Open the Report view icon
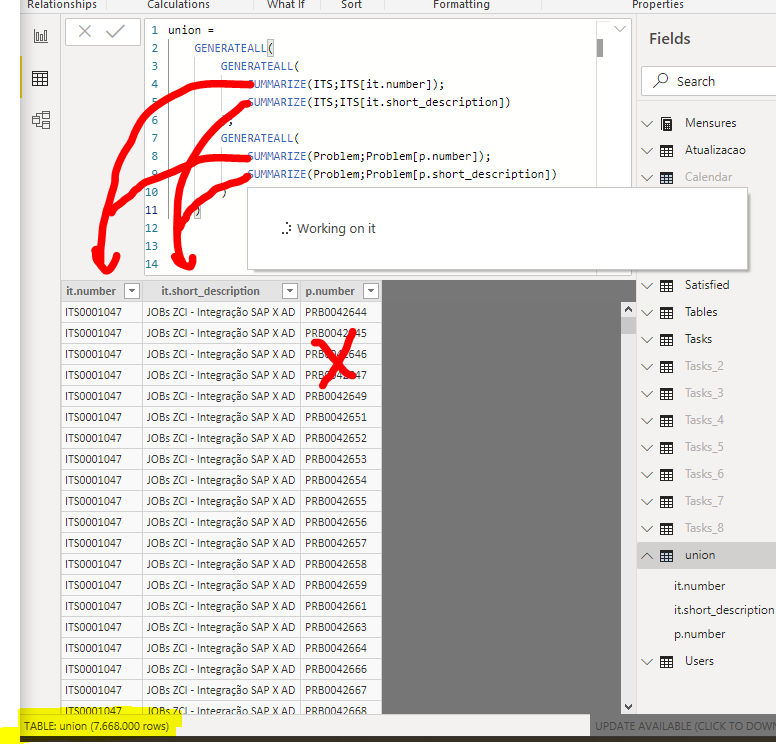Viewport: 776px width, 744px height. [x=41, y=36]
